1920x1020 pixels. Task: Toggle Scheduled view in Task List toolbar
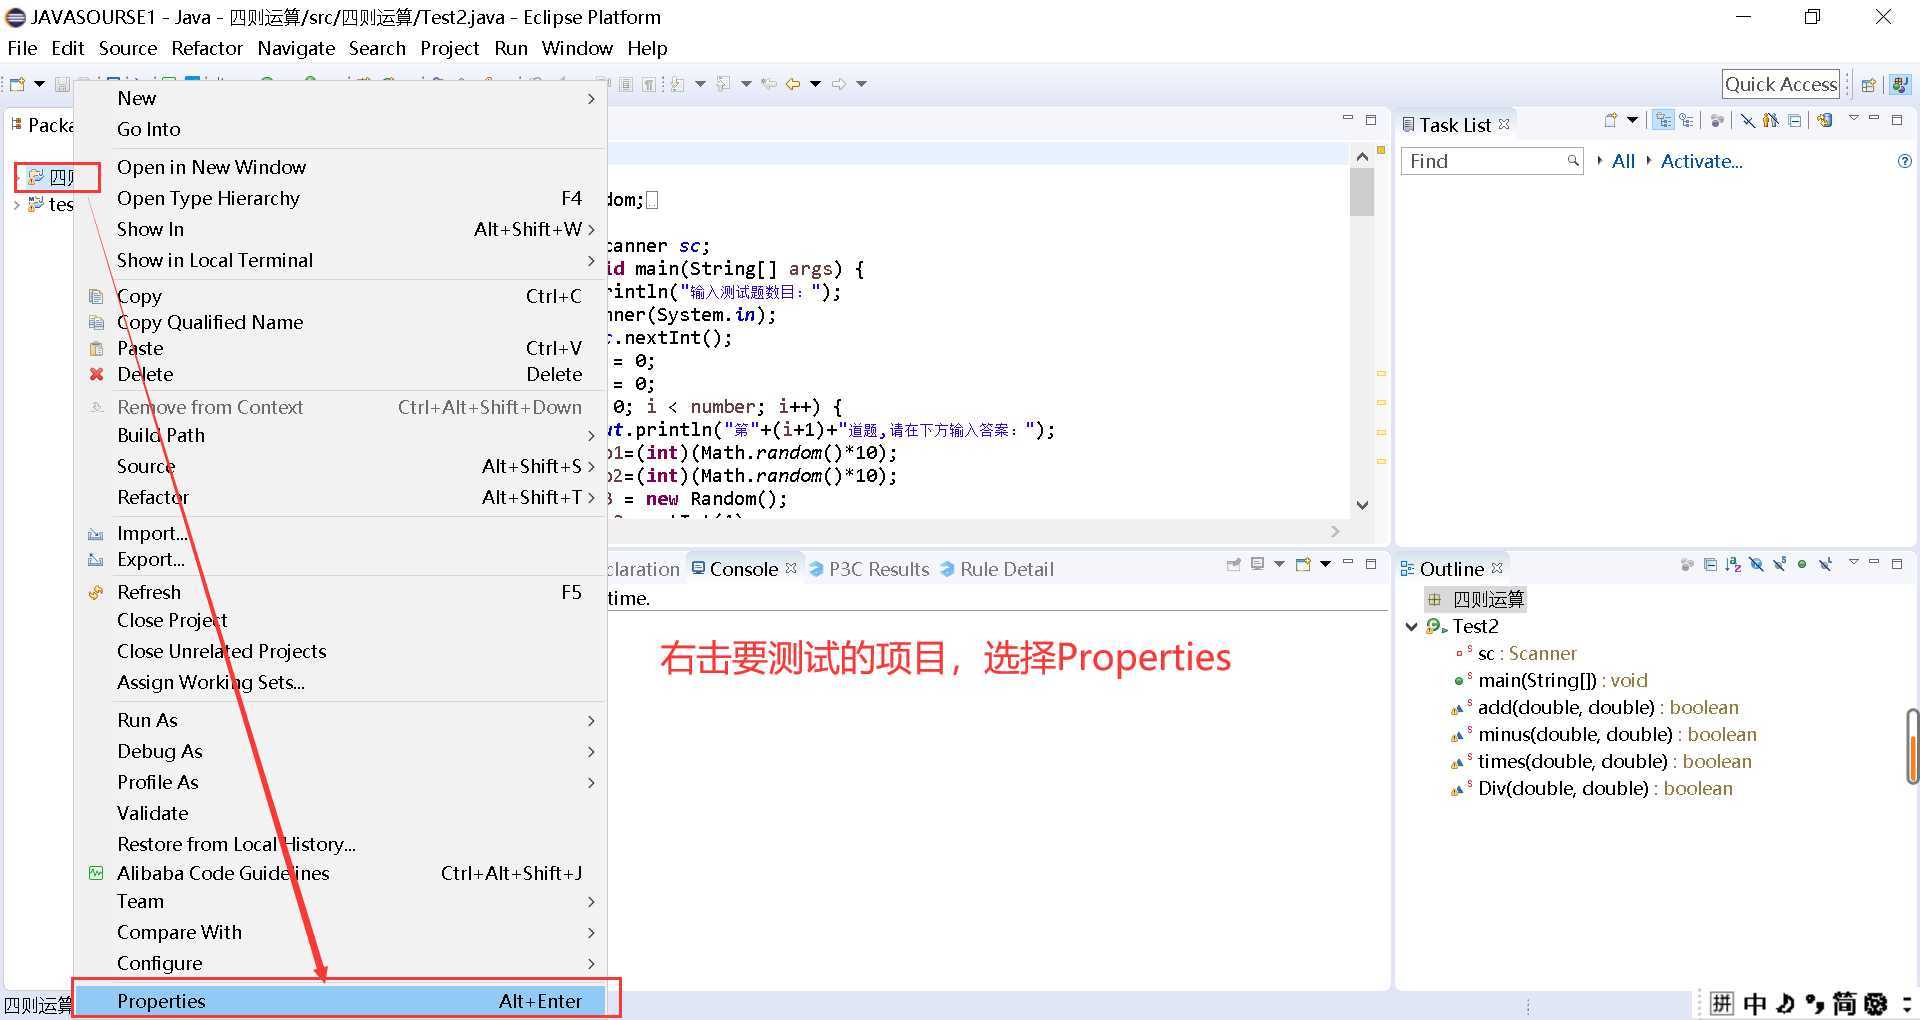1686,120
